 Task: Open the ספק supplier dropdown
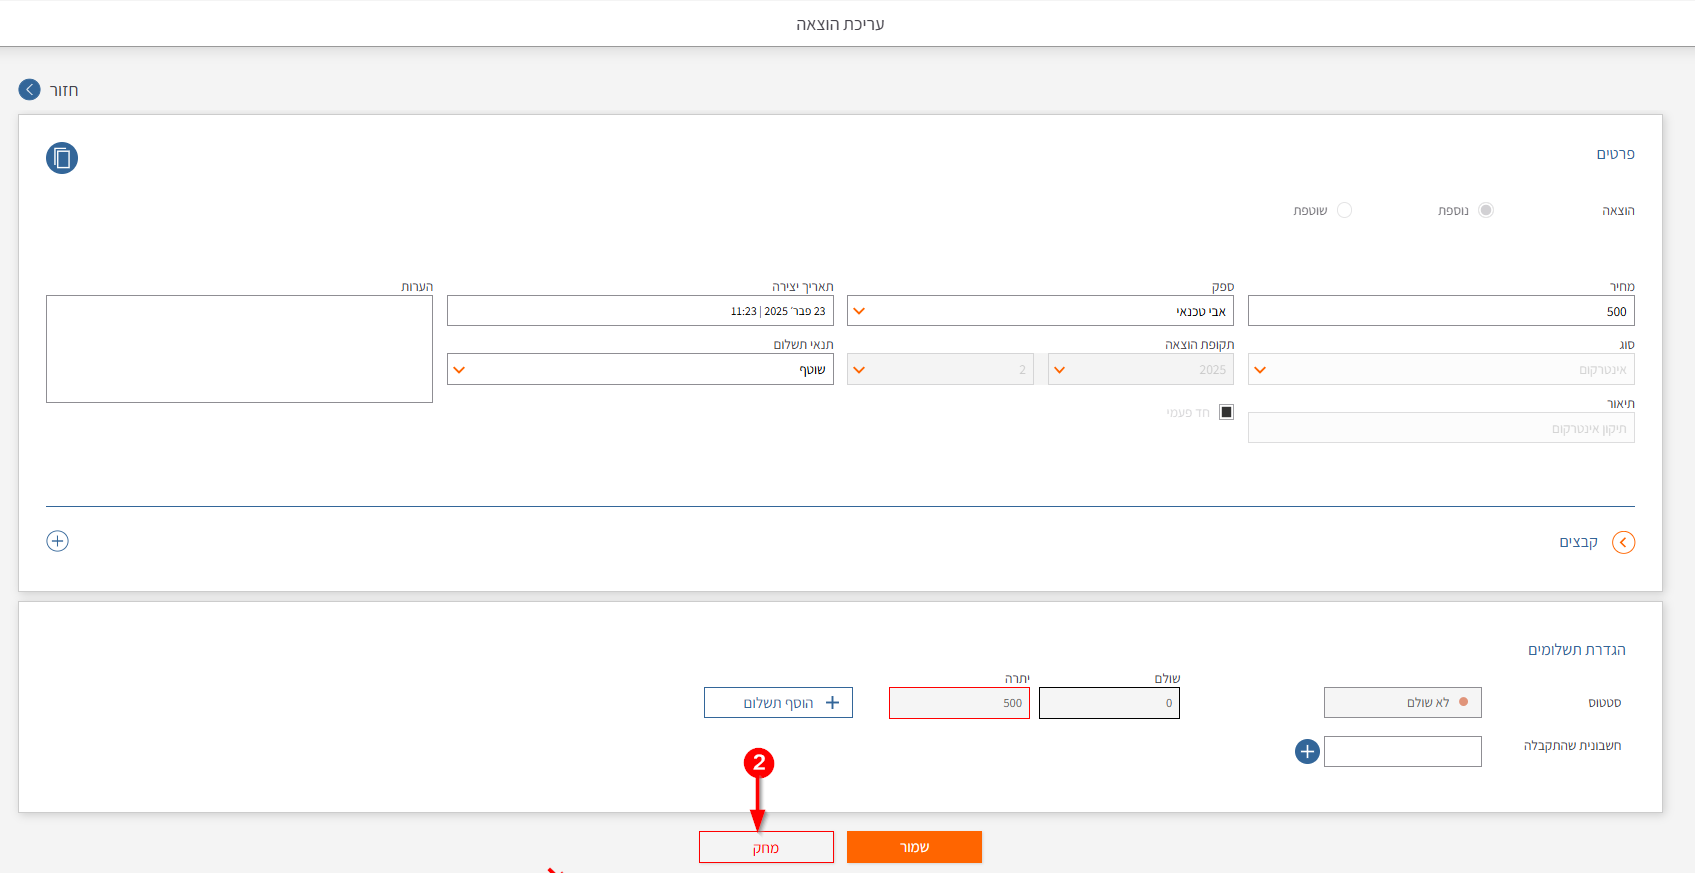pos(1040,311)
